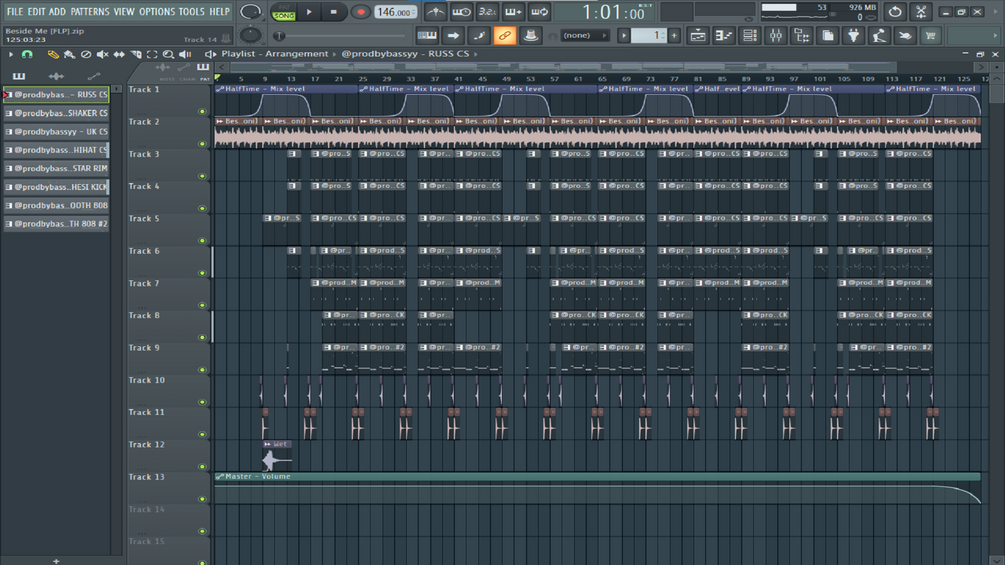
Task: Add new pattern with plus button
Action: coord(674,35)
